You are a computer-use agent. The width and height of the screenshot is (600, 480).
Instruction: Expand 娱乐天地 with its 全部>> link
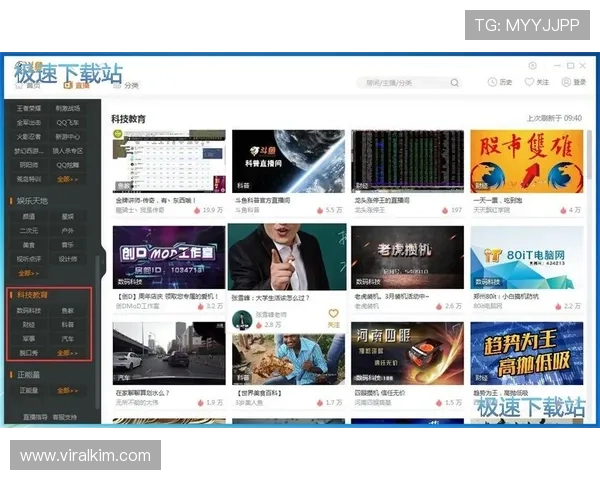[x=28, y=273]
